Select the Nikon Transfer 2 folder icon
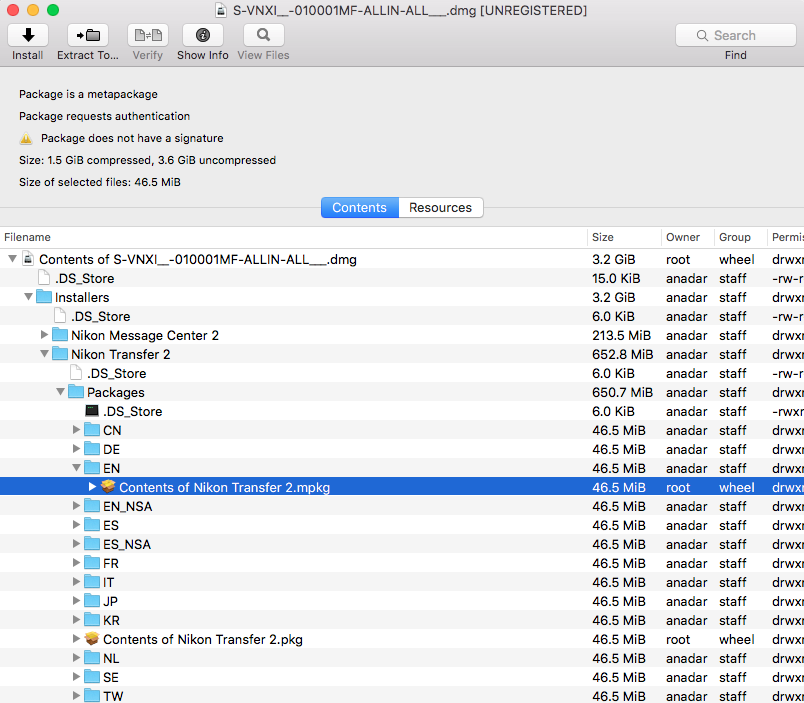 tap(60, 354)
